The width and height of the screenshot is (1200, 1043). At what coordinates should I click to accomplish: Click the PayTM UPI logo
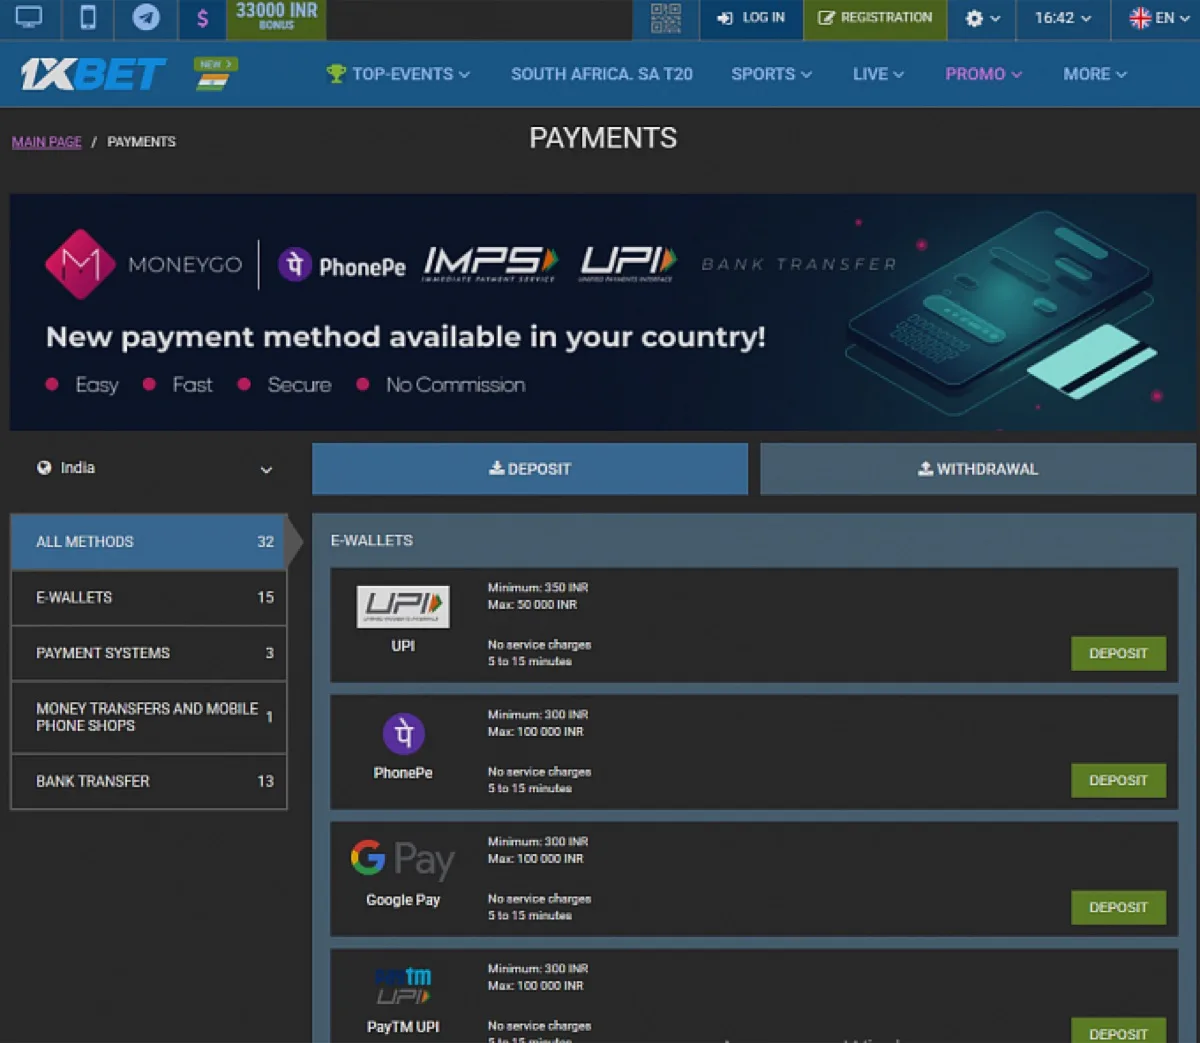(x=403, y=986)
